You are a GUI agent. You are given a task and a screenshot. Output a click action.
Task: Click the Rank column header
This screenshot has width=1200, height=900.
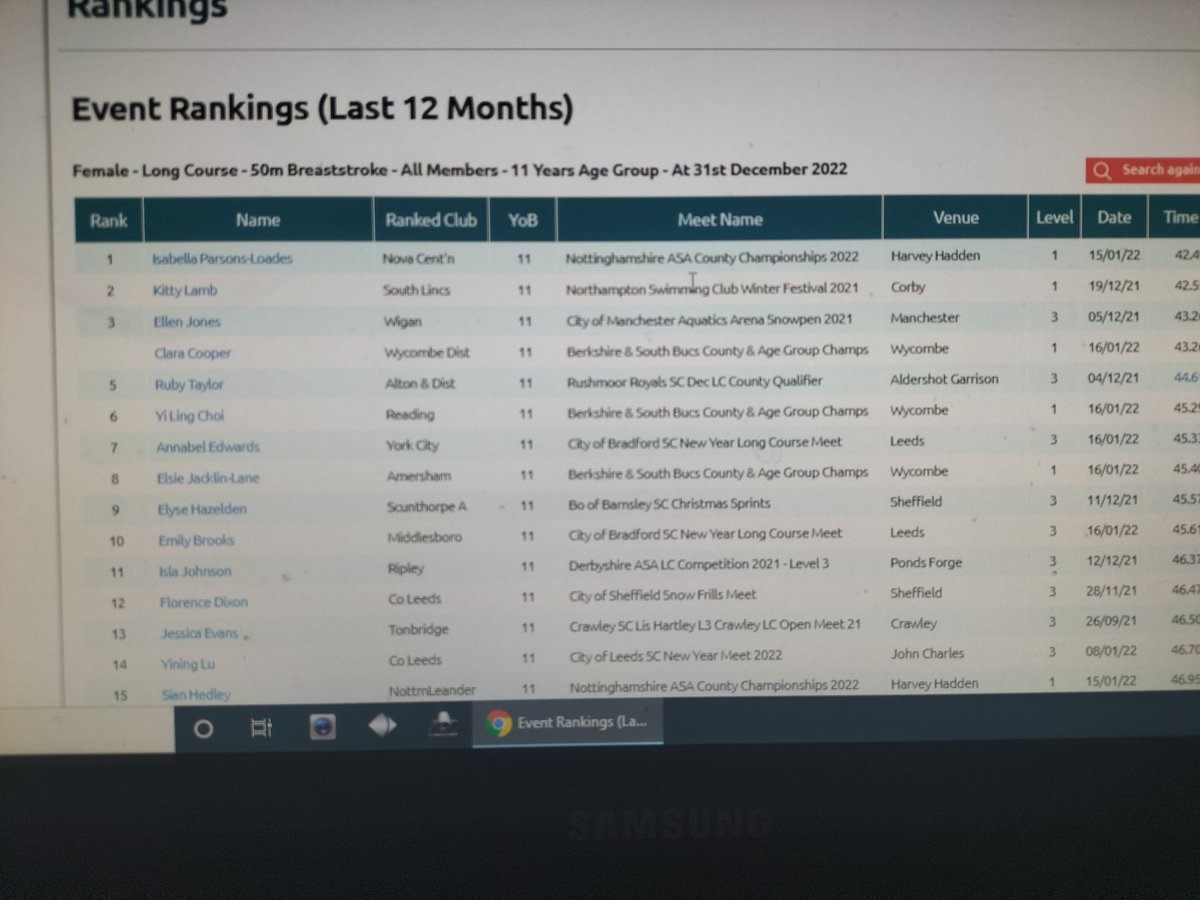click(109, 219)
